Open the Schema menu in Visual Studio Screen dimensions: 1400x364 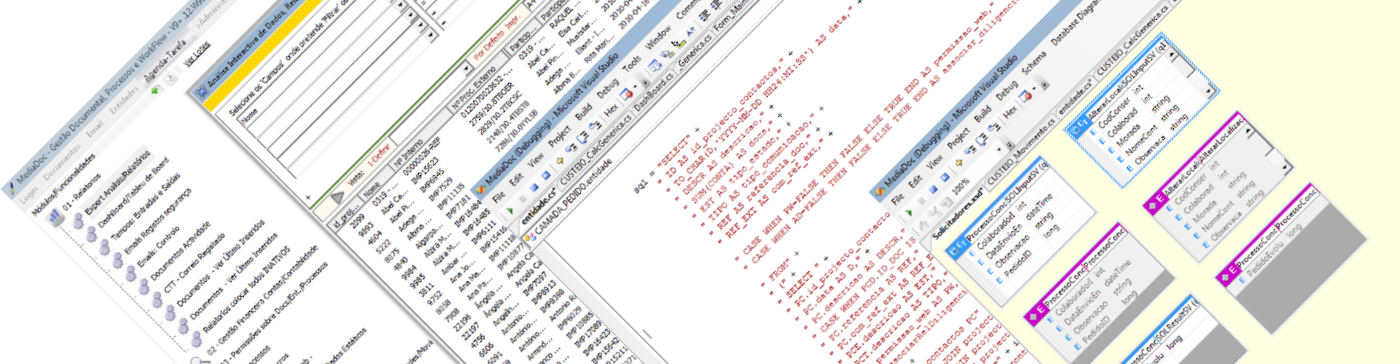coord(1034,62)
